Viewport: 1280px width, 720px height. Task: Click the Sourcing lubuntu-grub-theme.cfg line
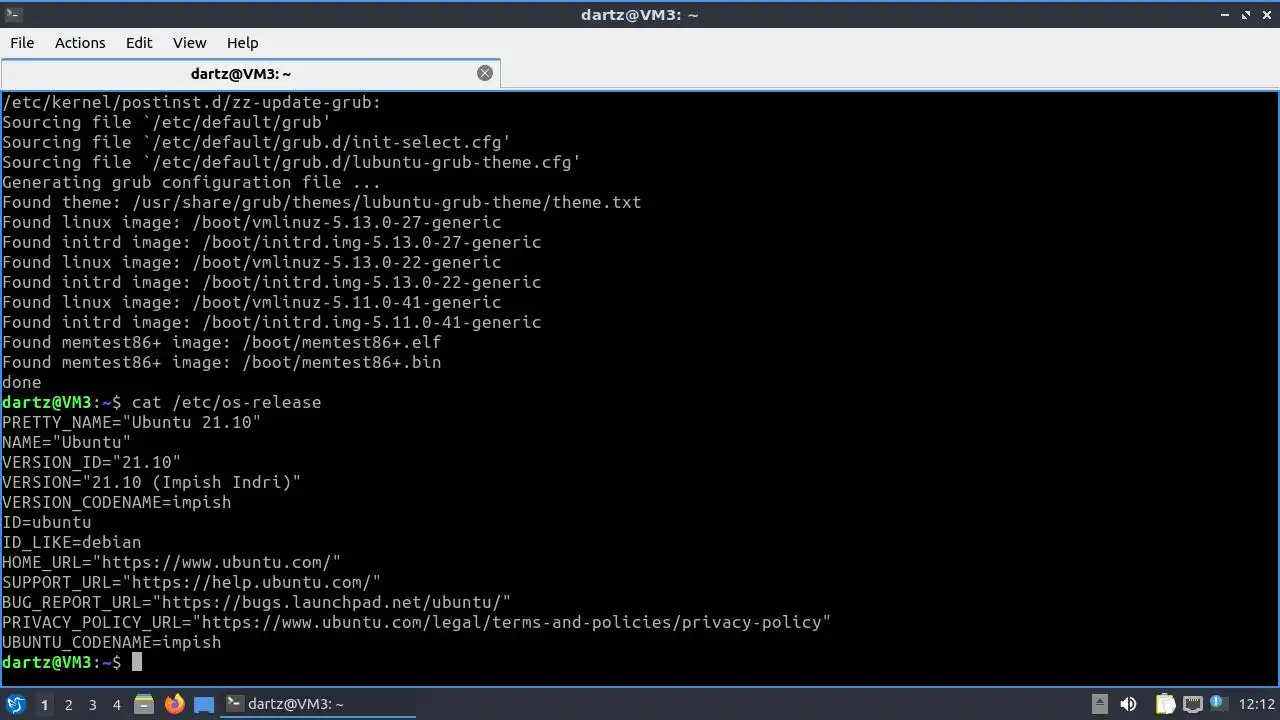[291, 162]
